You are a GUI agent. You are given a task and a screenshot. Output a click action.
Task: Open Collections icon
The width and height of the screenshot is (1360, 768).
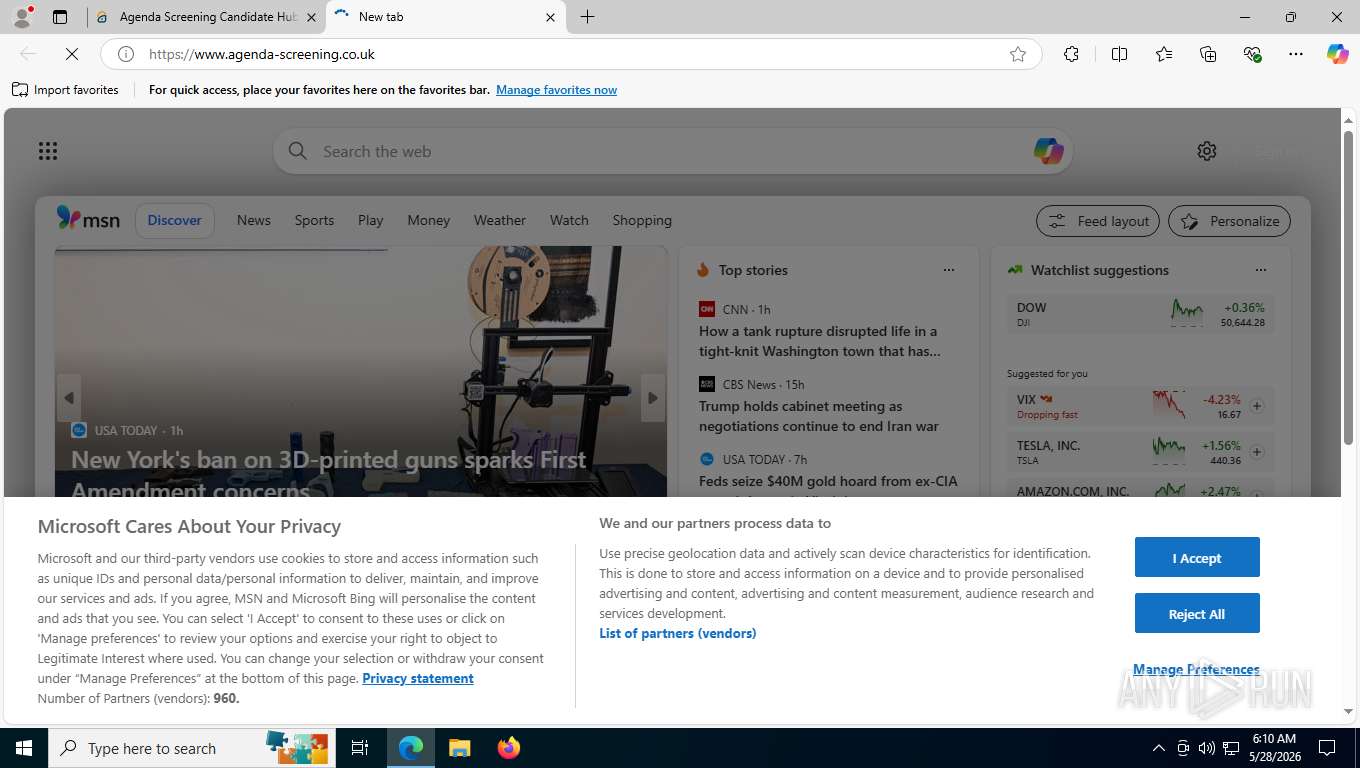coord(1208,54)
